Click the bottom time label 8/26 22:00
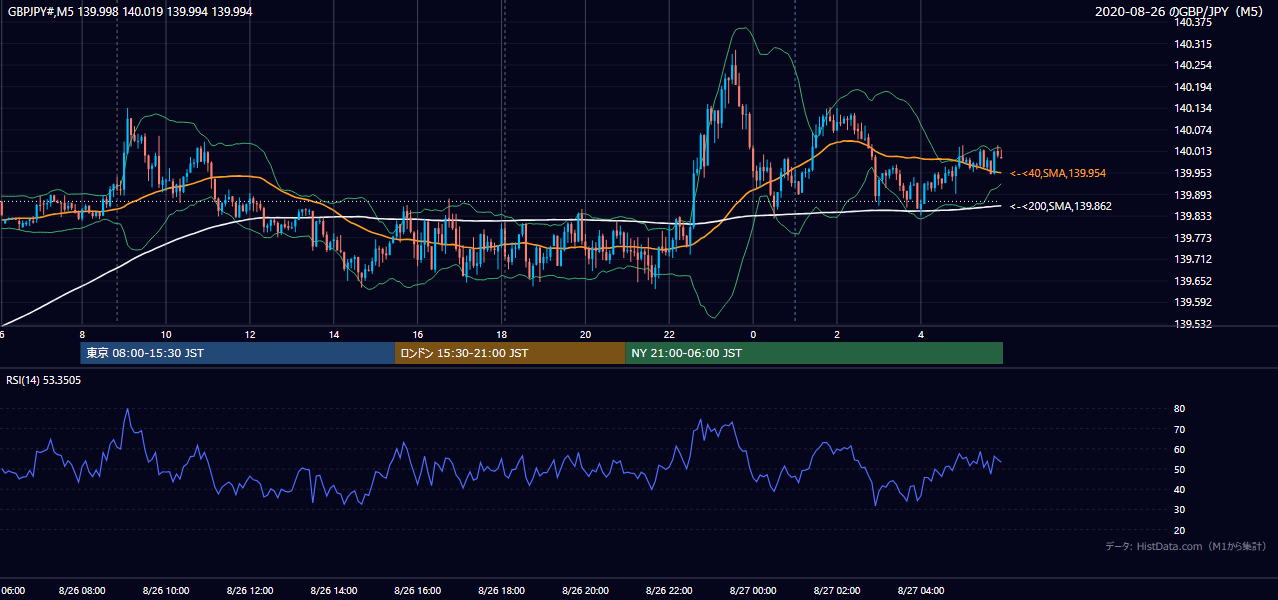The width and height of the screenshot is (1278, 600). click(x=669, y=591)
